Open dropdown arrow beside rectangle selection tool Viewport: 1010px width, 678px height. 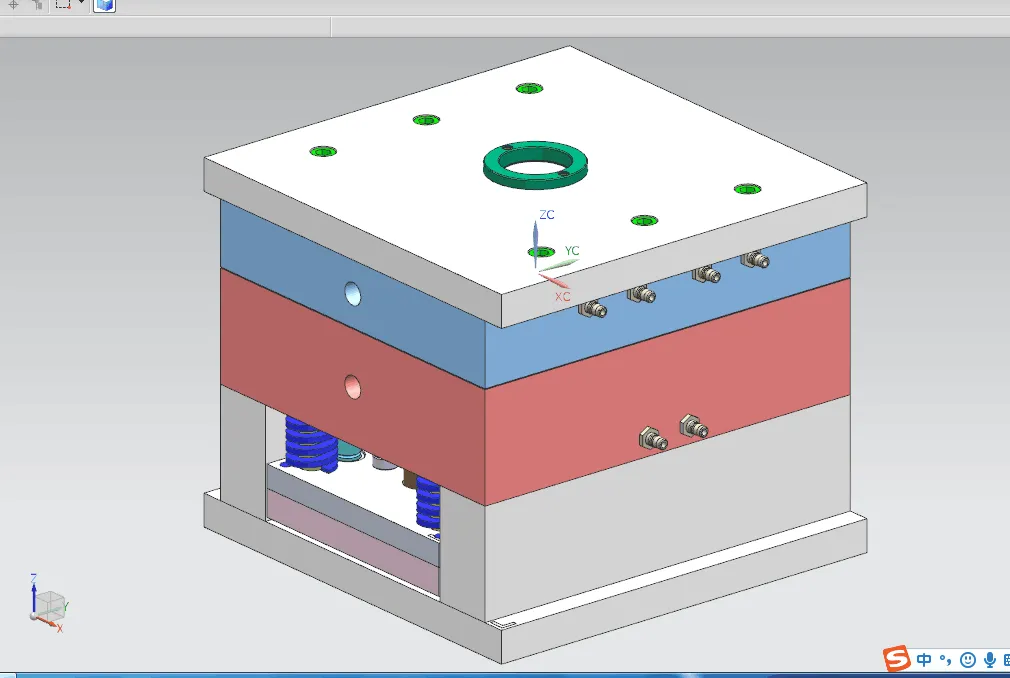point(82,3)
